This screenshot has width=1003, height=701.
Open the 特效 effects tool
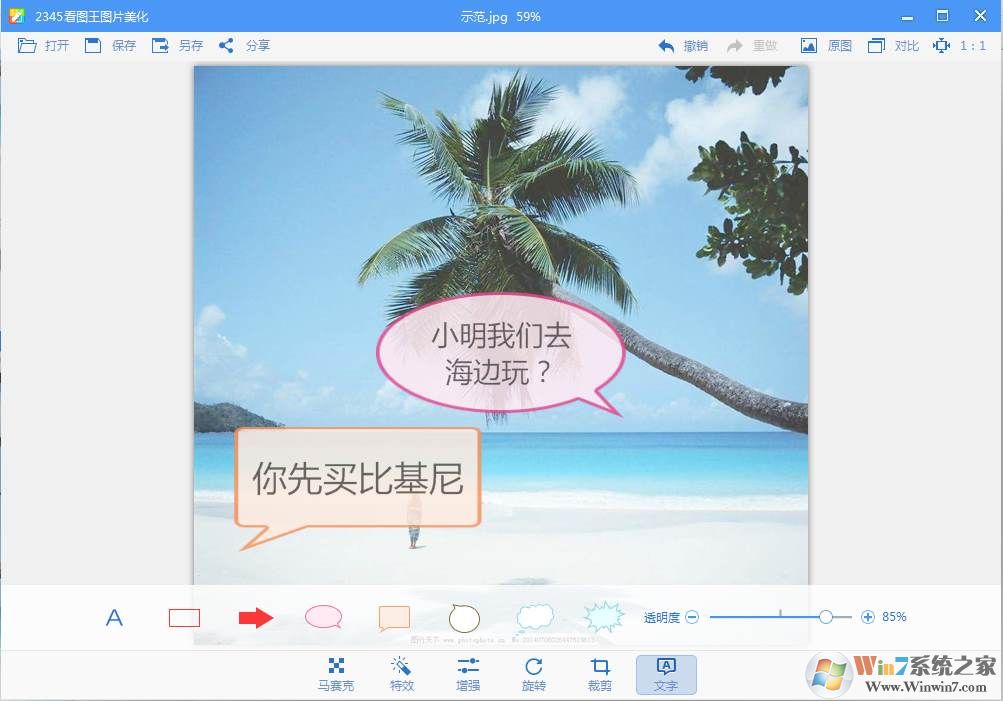point(402,675)
